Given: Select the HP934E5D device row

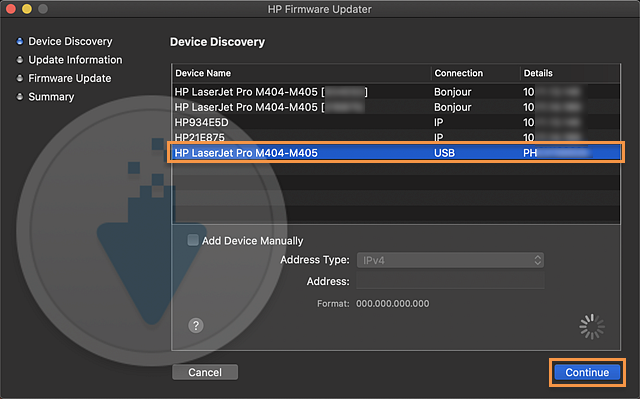Looking at the screenshot, I should (396, 122).
